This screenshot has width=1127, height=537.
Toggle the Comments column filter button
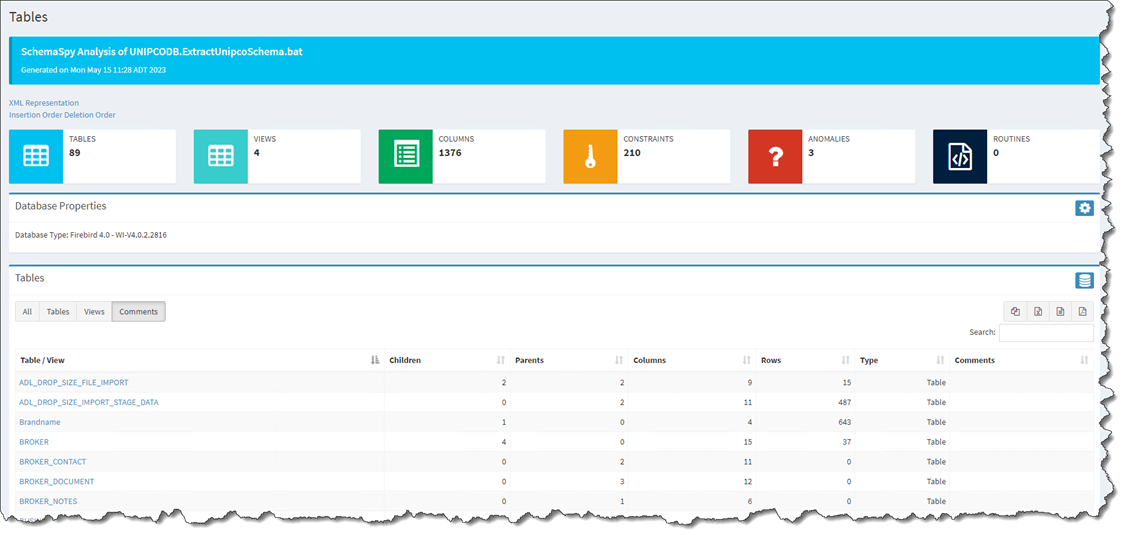pos(138,312)
